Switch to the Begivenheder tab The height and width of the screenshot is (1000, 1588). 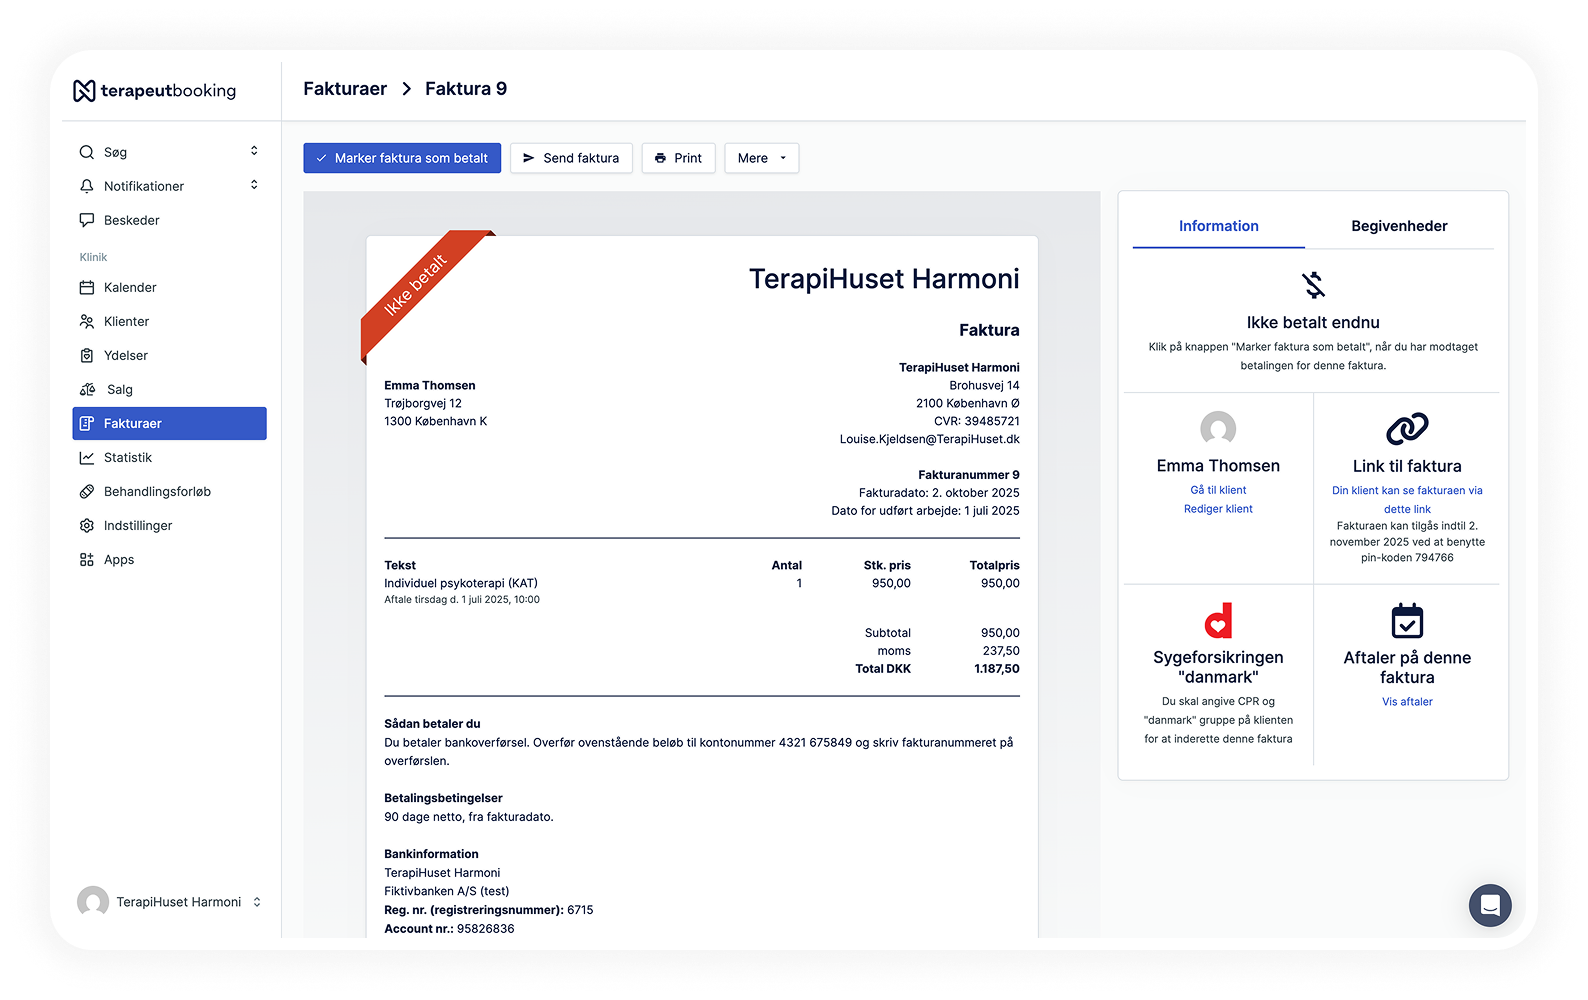point(1398,226)
